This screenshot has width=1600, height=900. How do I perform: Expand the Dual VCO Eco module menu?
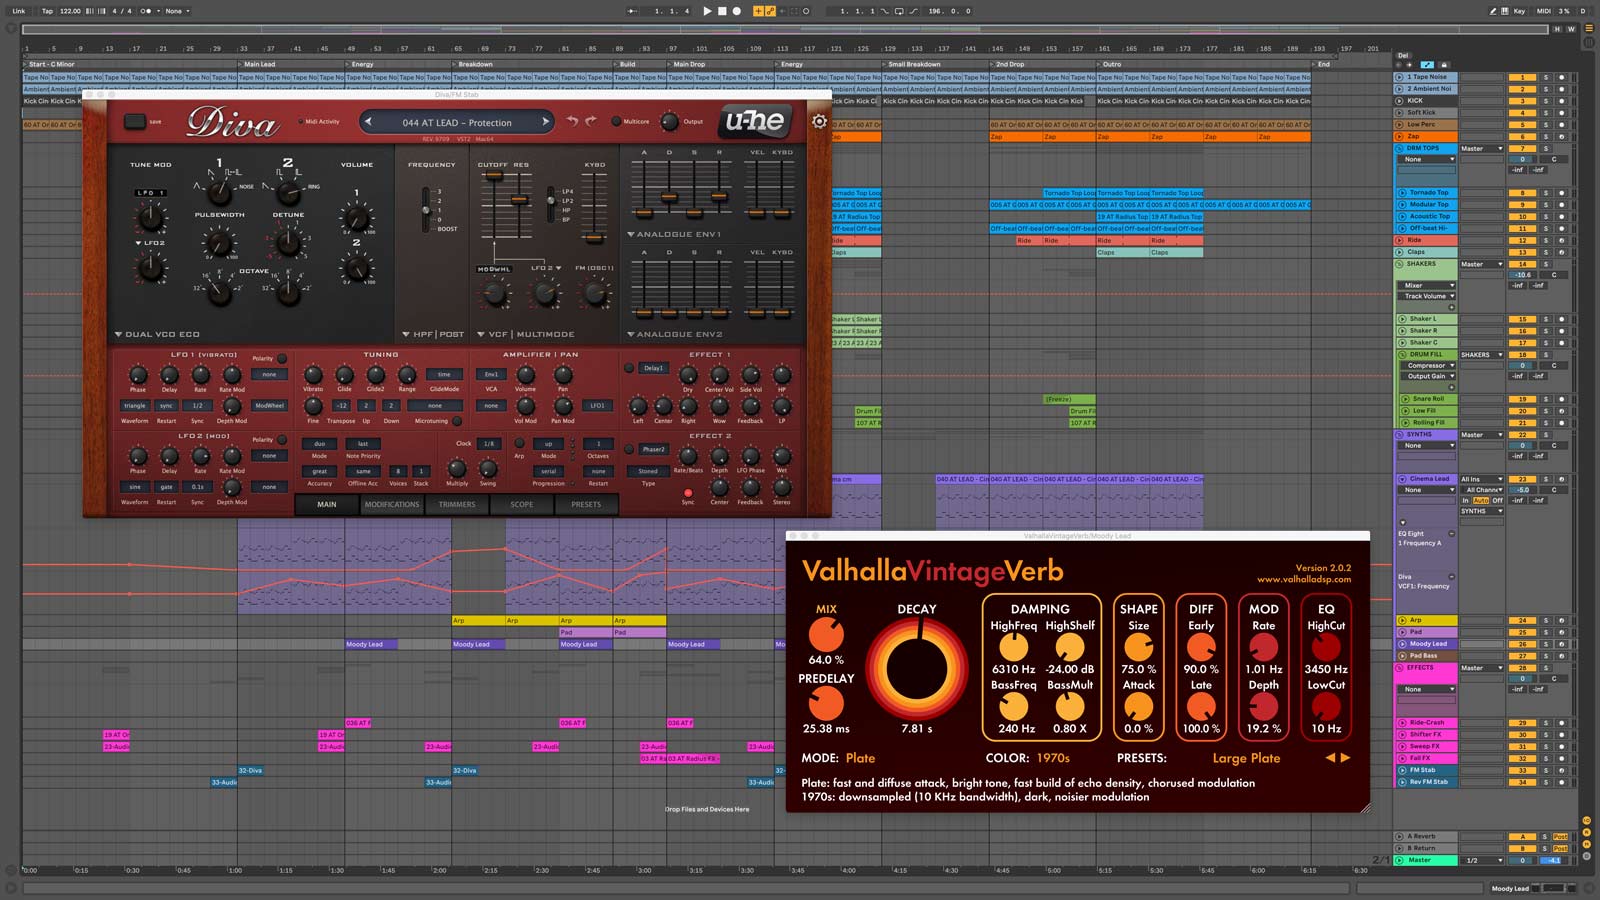coord(157,334)
